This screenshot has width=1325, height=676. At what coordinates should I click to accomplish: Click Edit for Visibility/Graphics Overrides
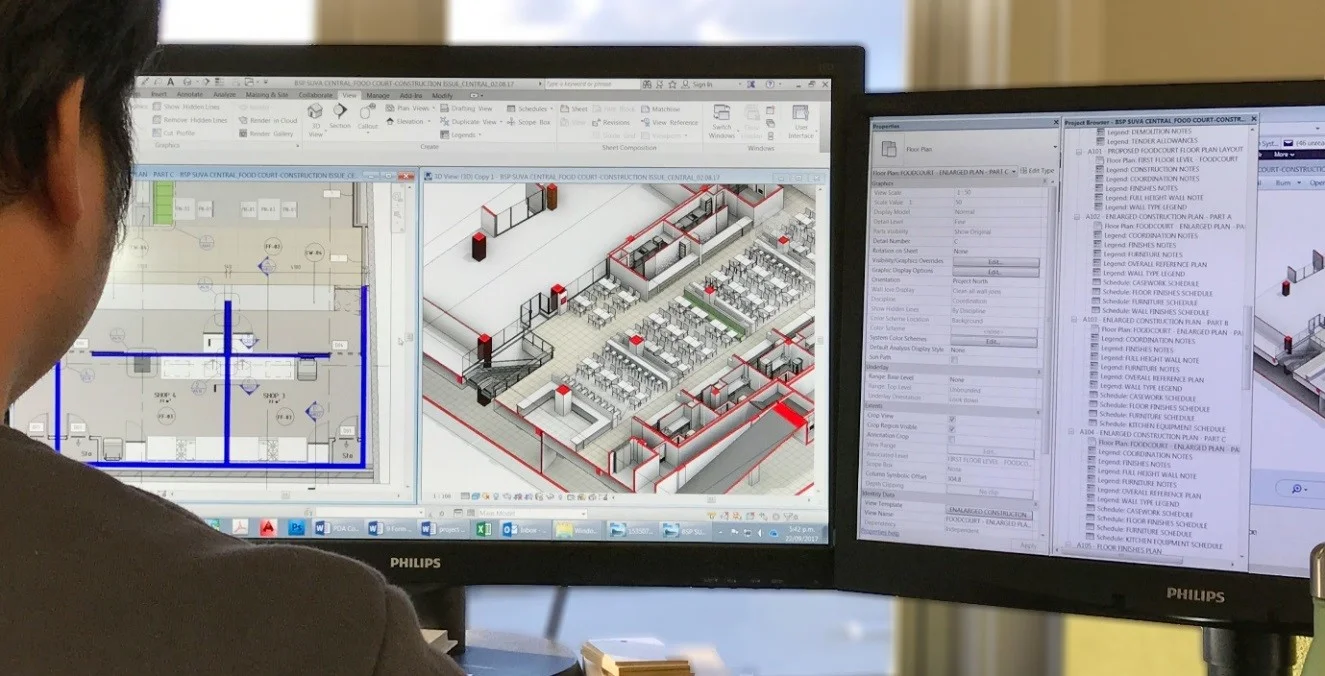click(x=994, y=261)
